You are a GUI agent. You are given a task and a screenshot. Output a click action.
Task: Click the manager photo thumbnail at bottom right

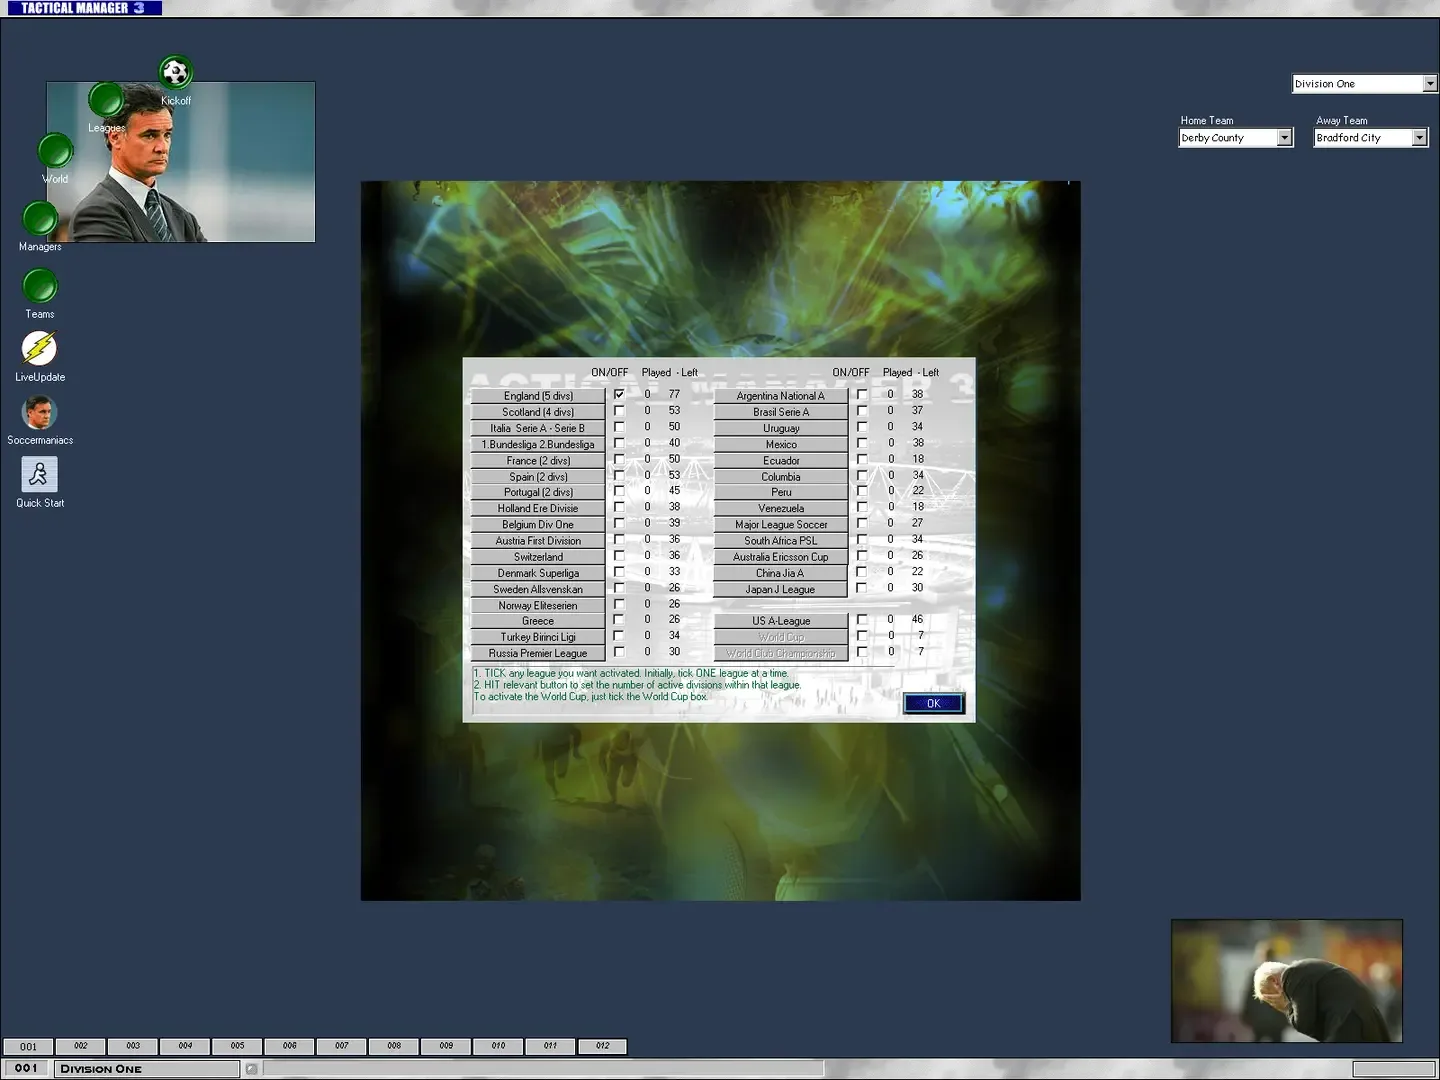coord(1286,980)
